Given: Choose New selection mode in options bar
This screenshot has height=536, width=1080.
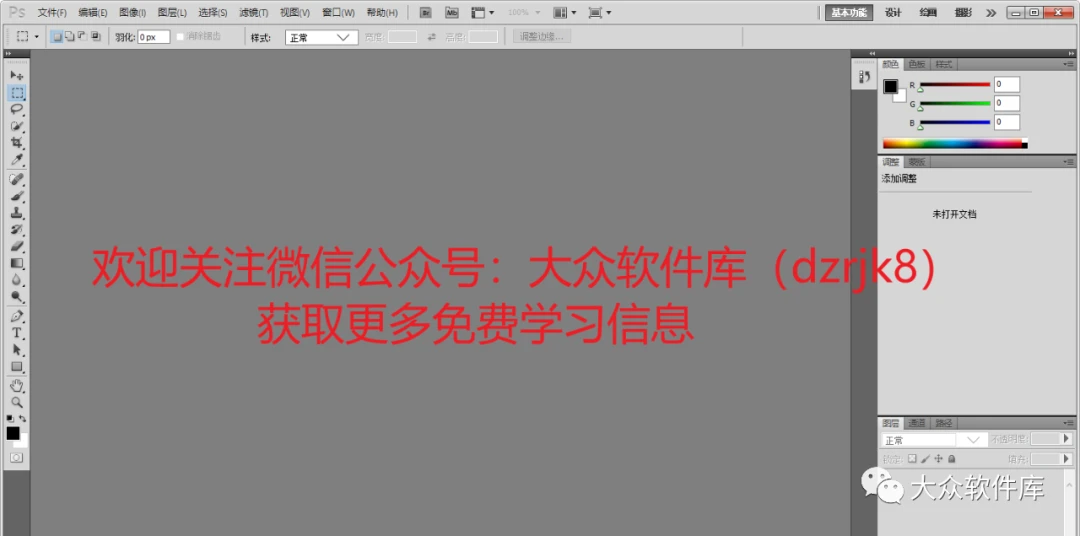Looking at the screenshot, I should [x=58, y=37].
